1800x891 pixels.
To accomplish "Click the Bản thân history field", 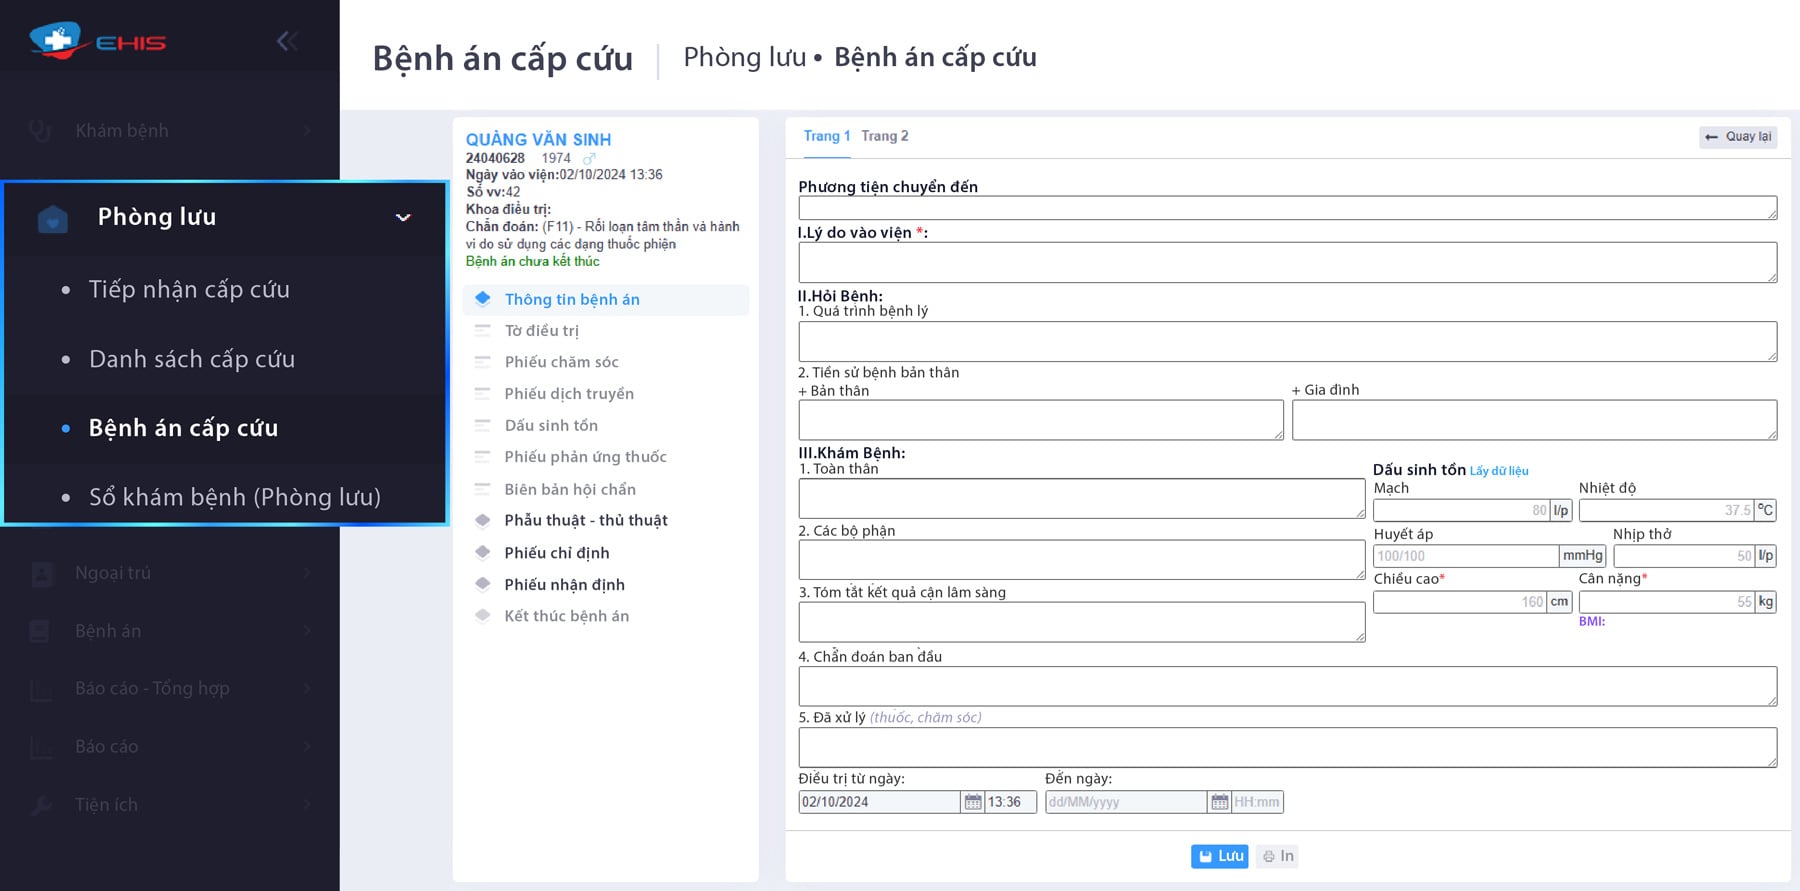I will (x=1041, y=420).
